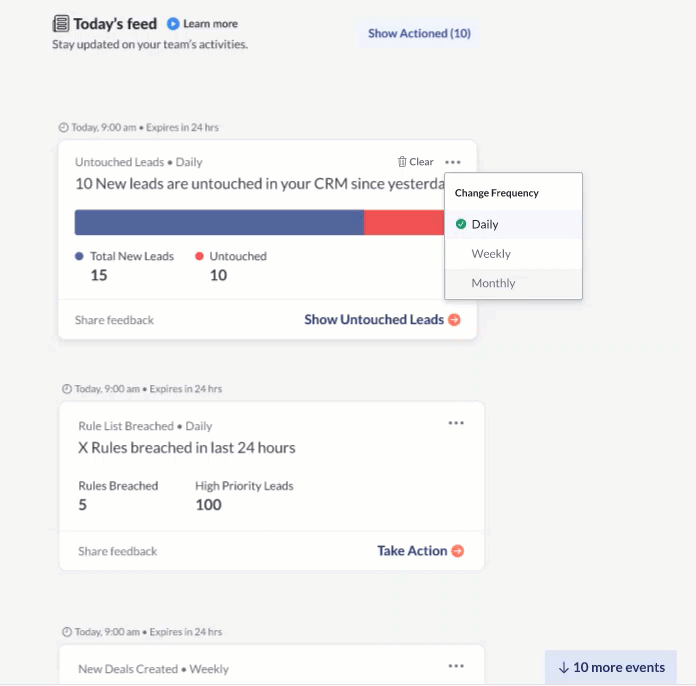Image resolution: width=696 pixels, height=686 pixels.
Task: Click the Learn more play icon
Action: tap(173, 24)
